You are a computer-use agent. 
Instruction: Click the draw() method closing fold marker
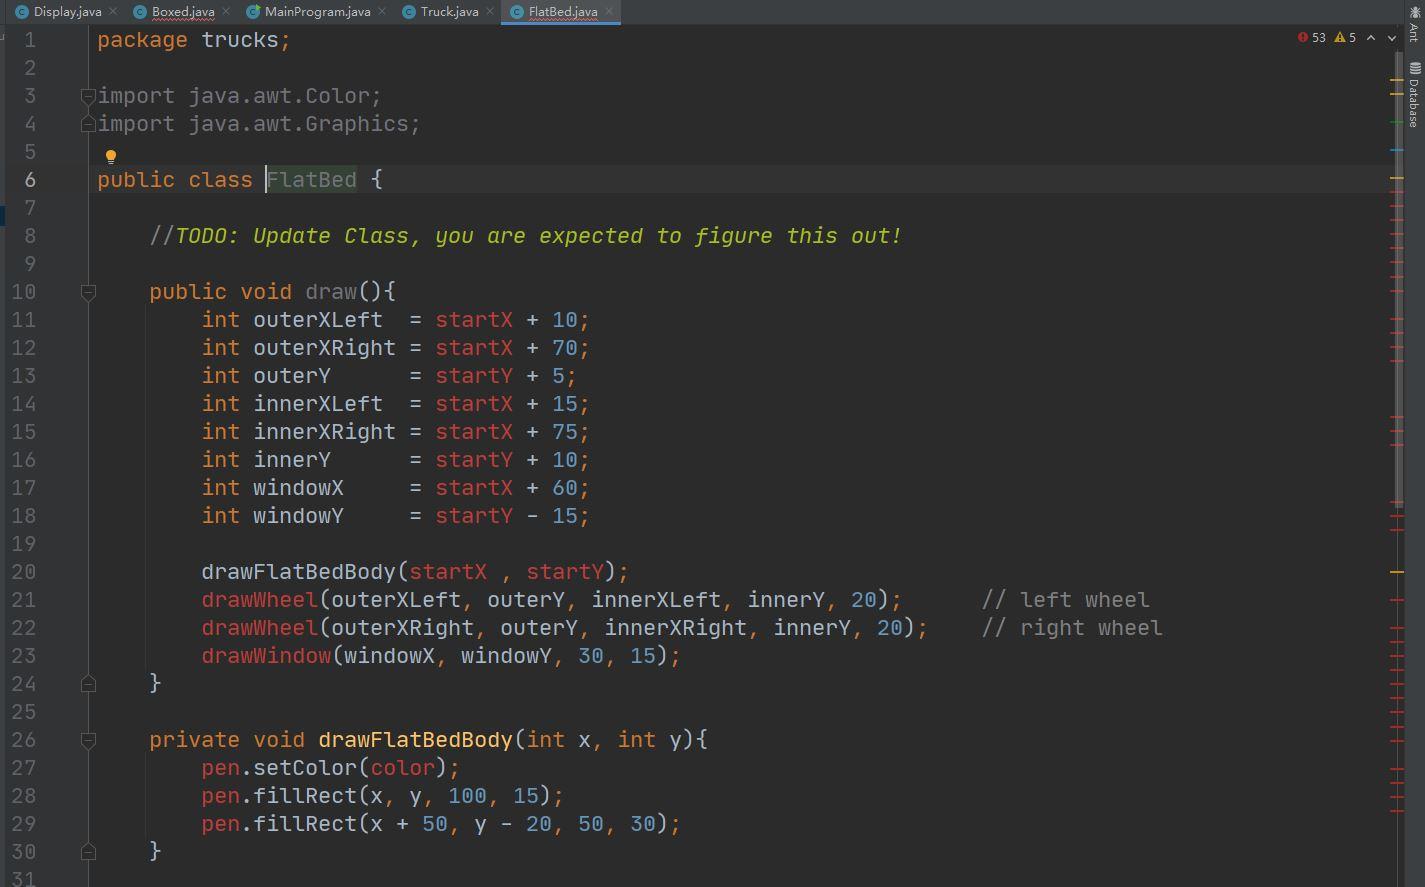click(88, 684)
